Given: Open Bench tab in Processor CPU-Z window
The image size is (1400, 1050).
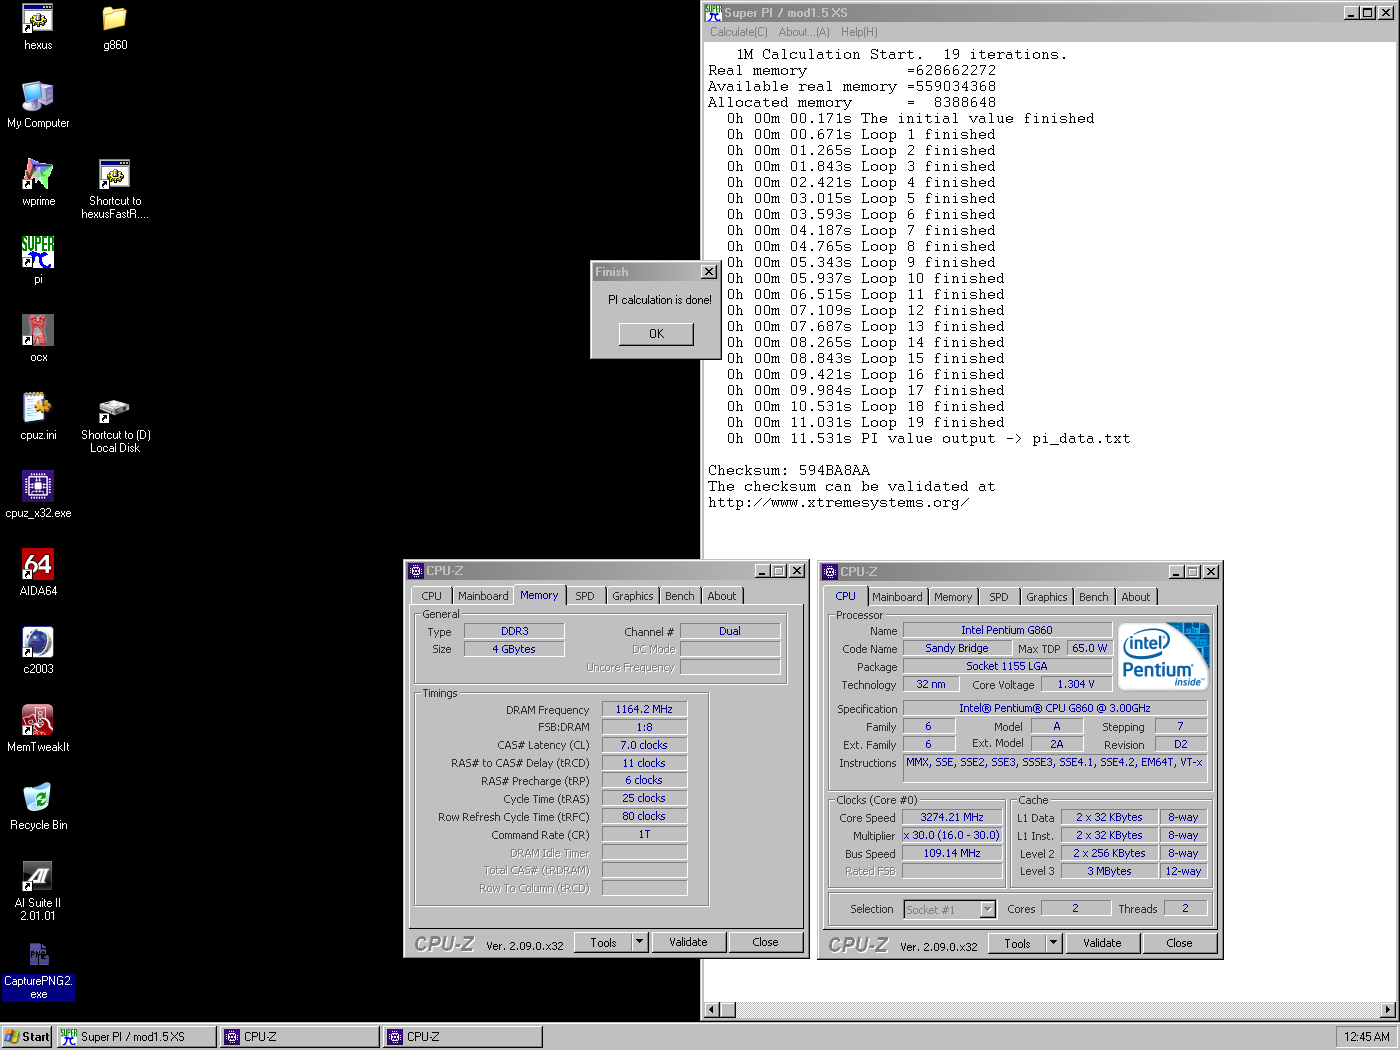Looking at the screenshot, I should pyautogui.click(x=1094, y=597).
